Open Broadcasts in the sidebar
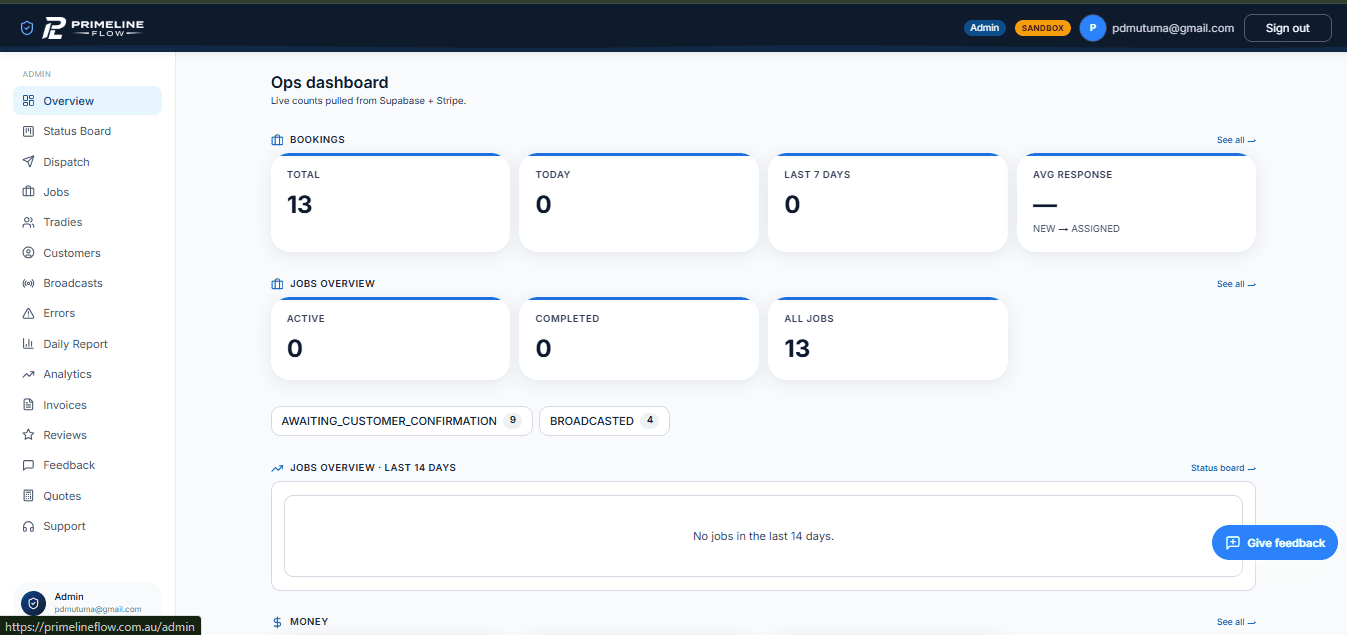Image resolution: width=1347 pixels, height=635 pixels. pyautogui.click(x=87, y=283)
